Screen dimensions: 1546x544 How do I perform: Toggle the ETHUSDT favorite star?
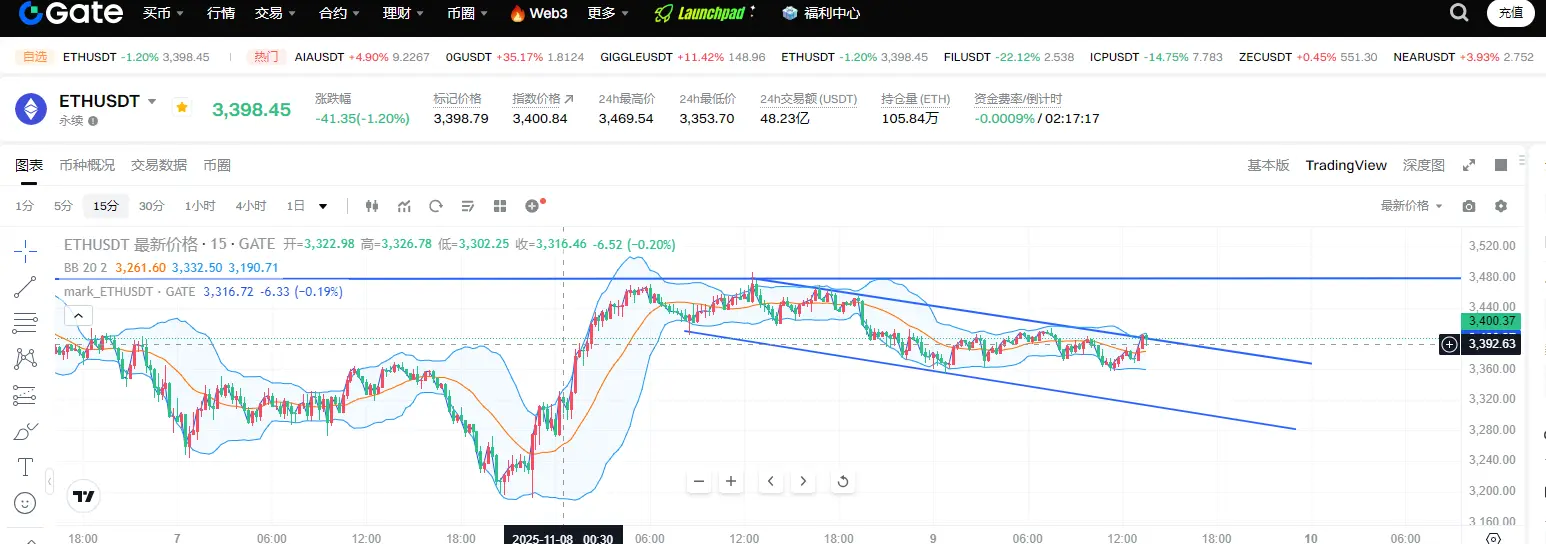181,105
